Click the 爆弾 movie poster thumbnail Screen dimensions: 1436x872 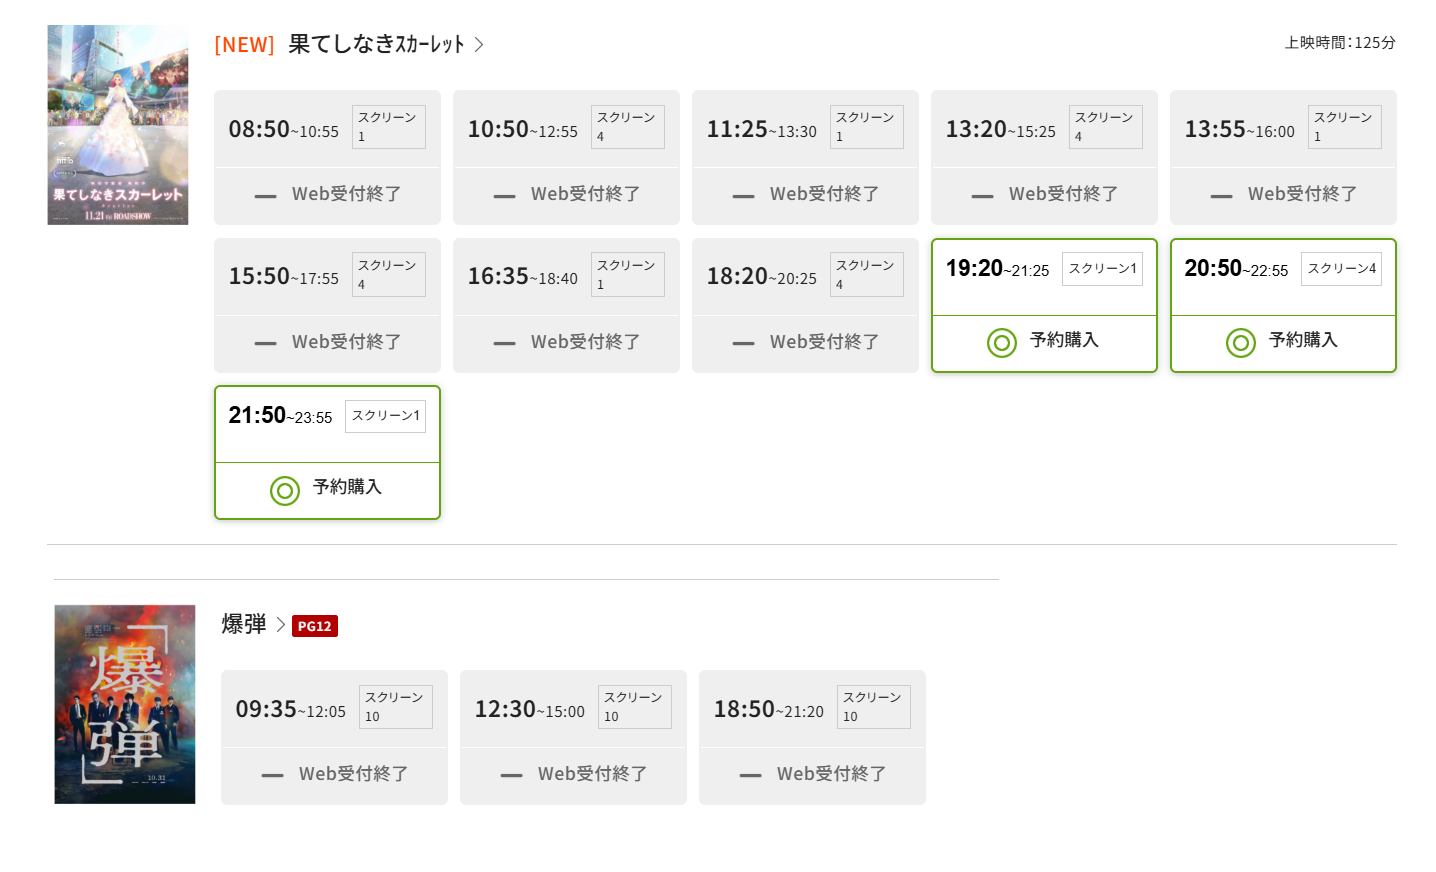(125, 704)
